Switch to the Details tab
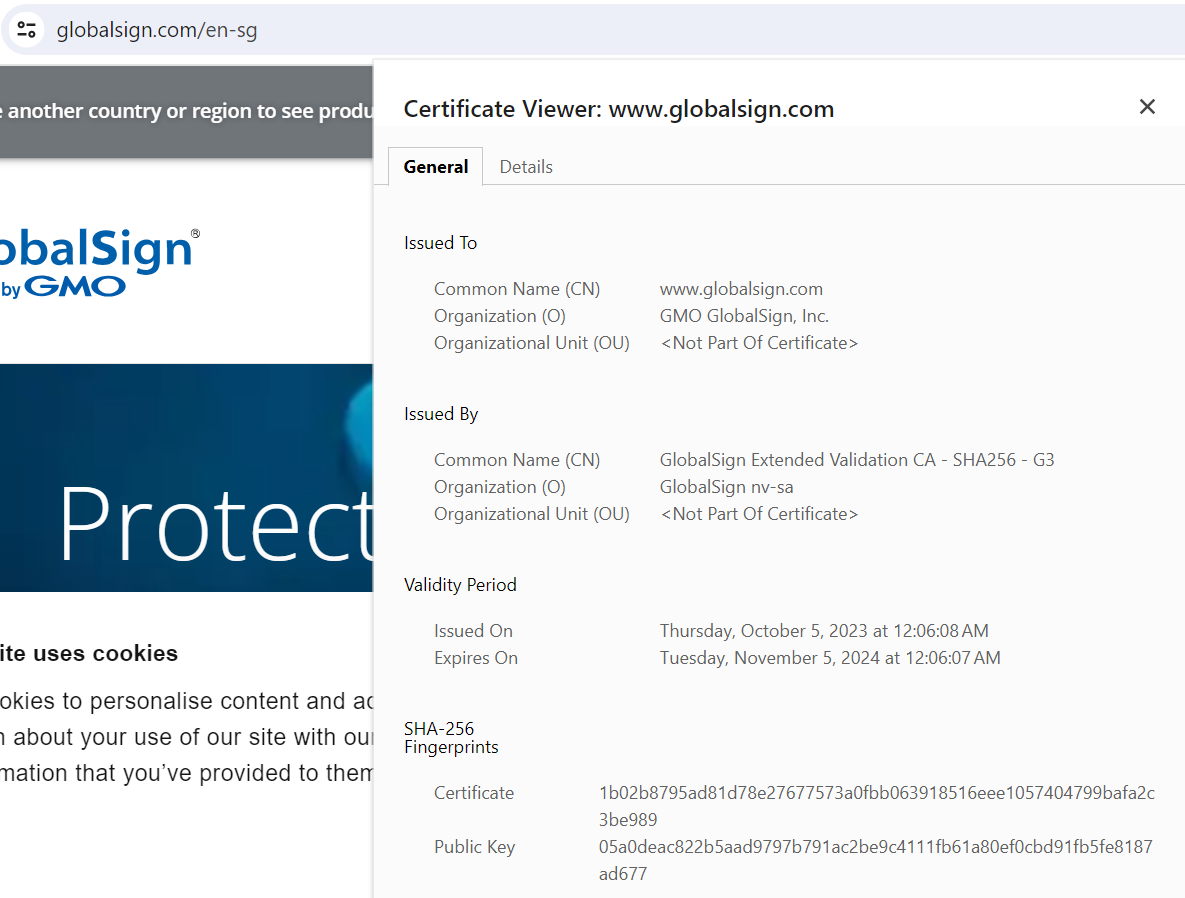Image resolution: width=1185 pixels, height=898 pixels. [526, 167]
